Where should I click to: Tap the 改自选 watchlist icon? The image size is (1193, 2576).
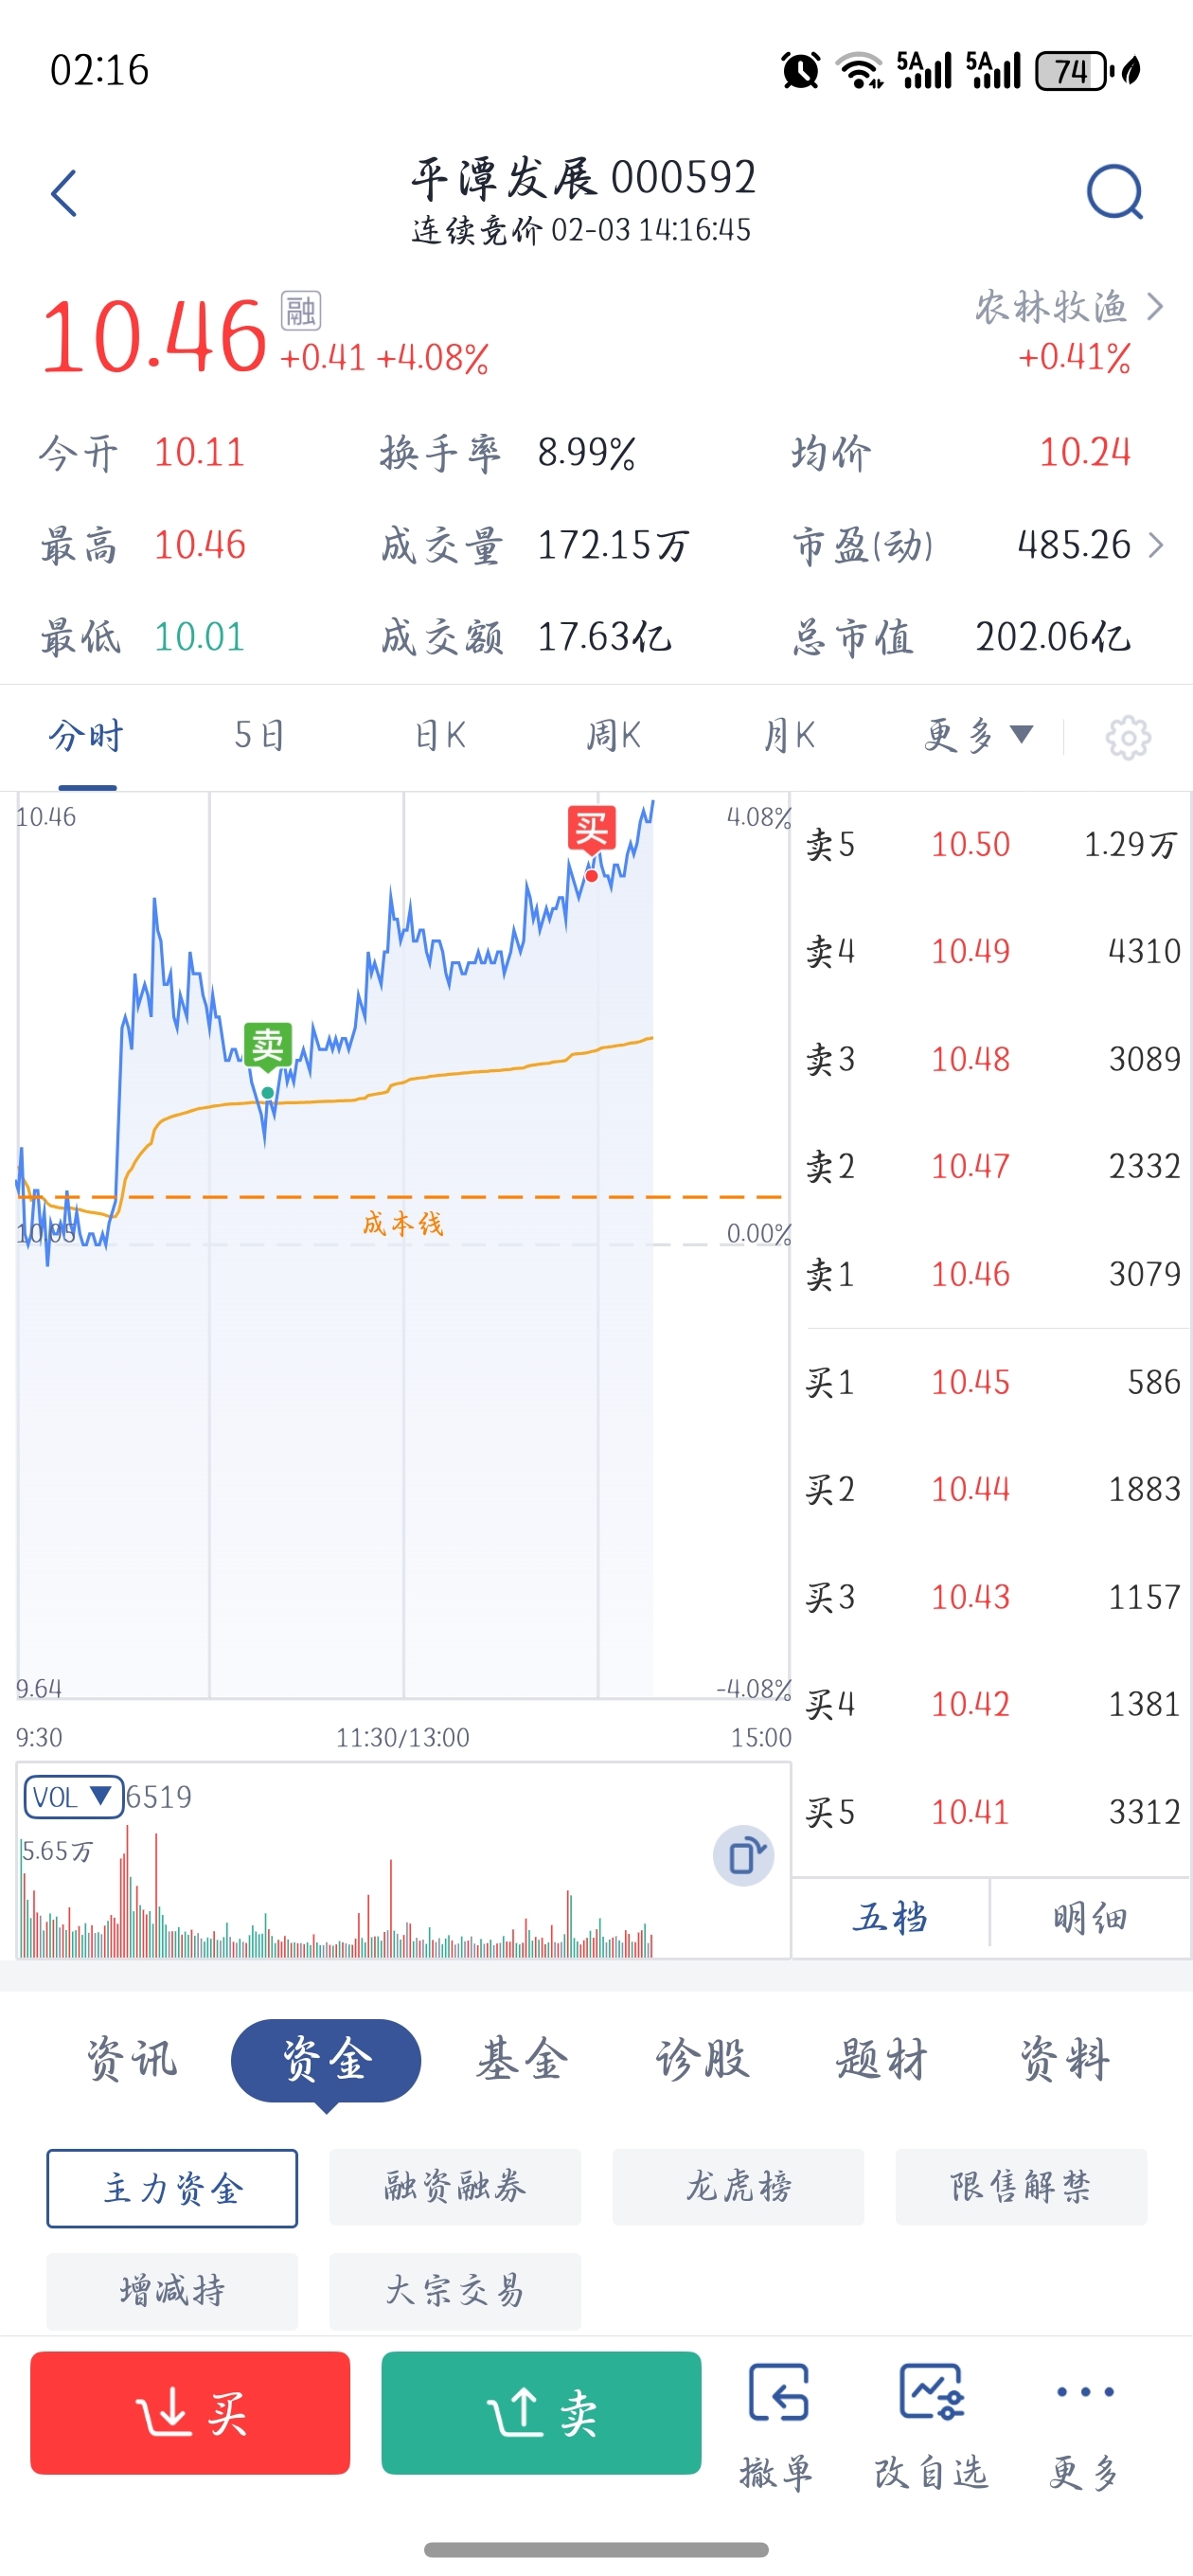pos(931,2393)
